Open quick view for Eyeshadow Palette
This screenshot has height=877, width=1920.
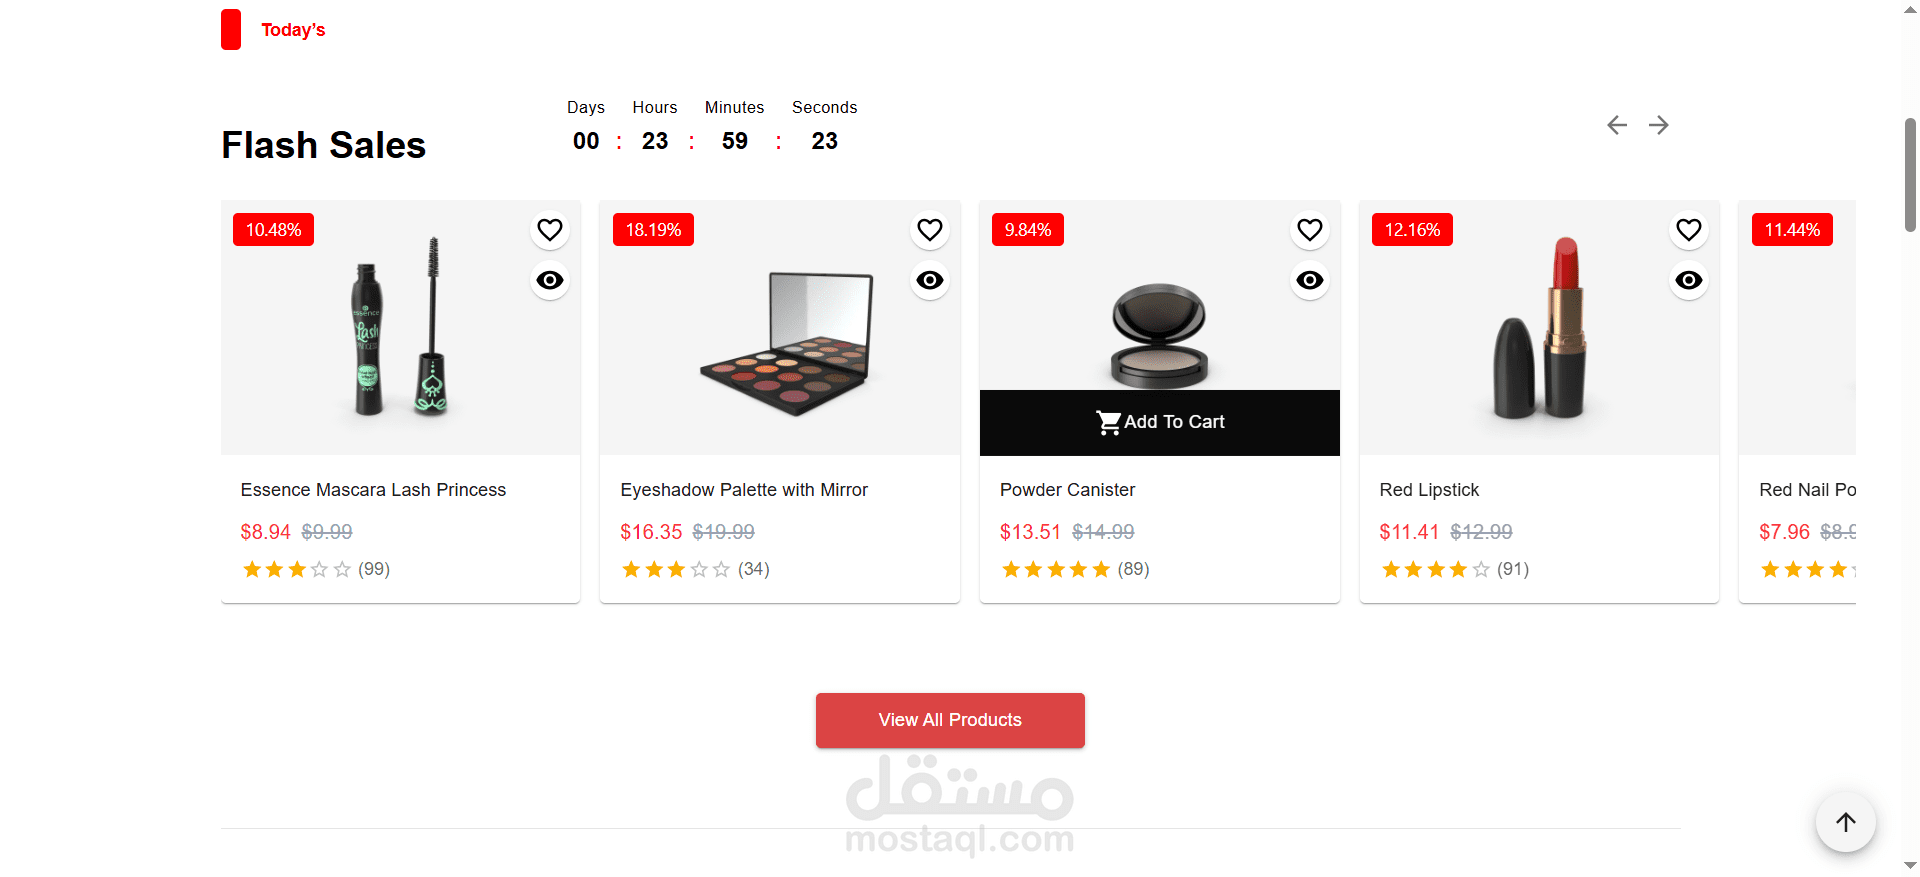tap(930, 280)
